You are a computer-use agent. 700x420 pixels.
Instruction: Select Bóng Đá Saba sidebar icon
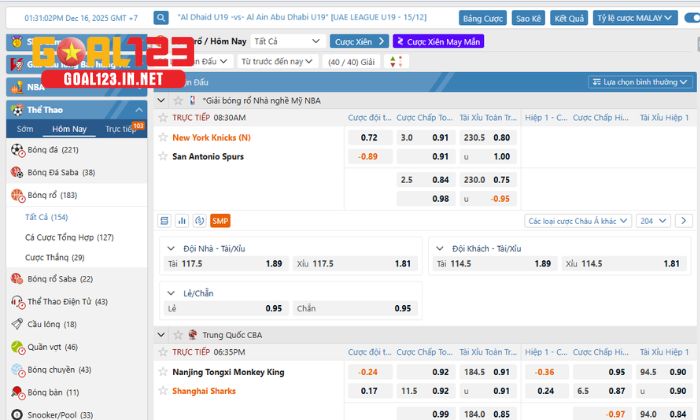click(x=17, y=172)
